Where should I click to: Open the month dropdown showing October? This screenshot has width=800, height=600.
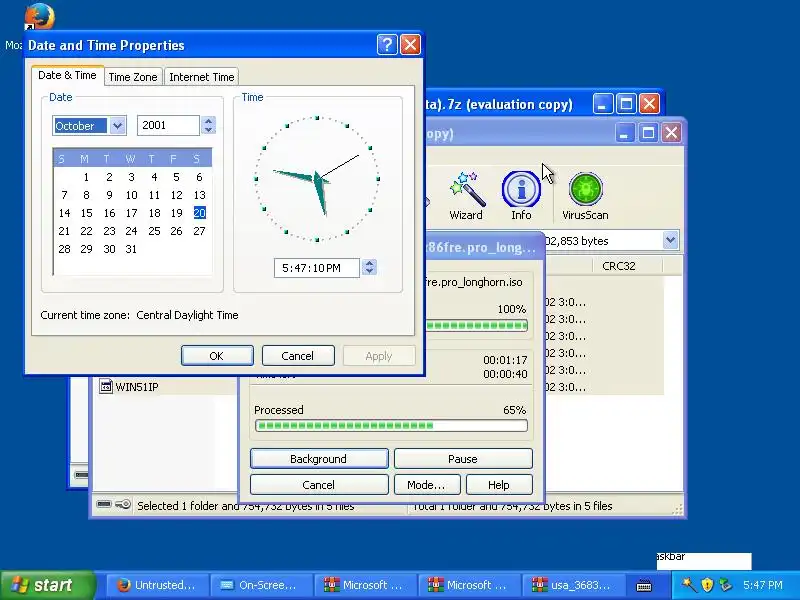pyautogui.click(x=117, y=126)
